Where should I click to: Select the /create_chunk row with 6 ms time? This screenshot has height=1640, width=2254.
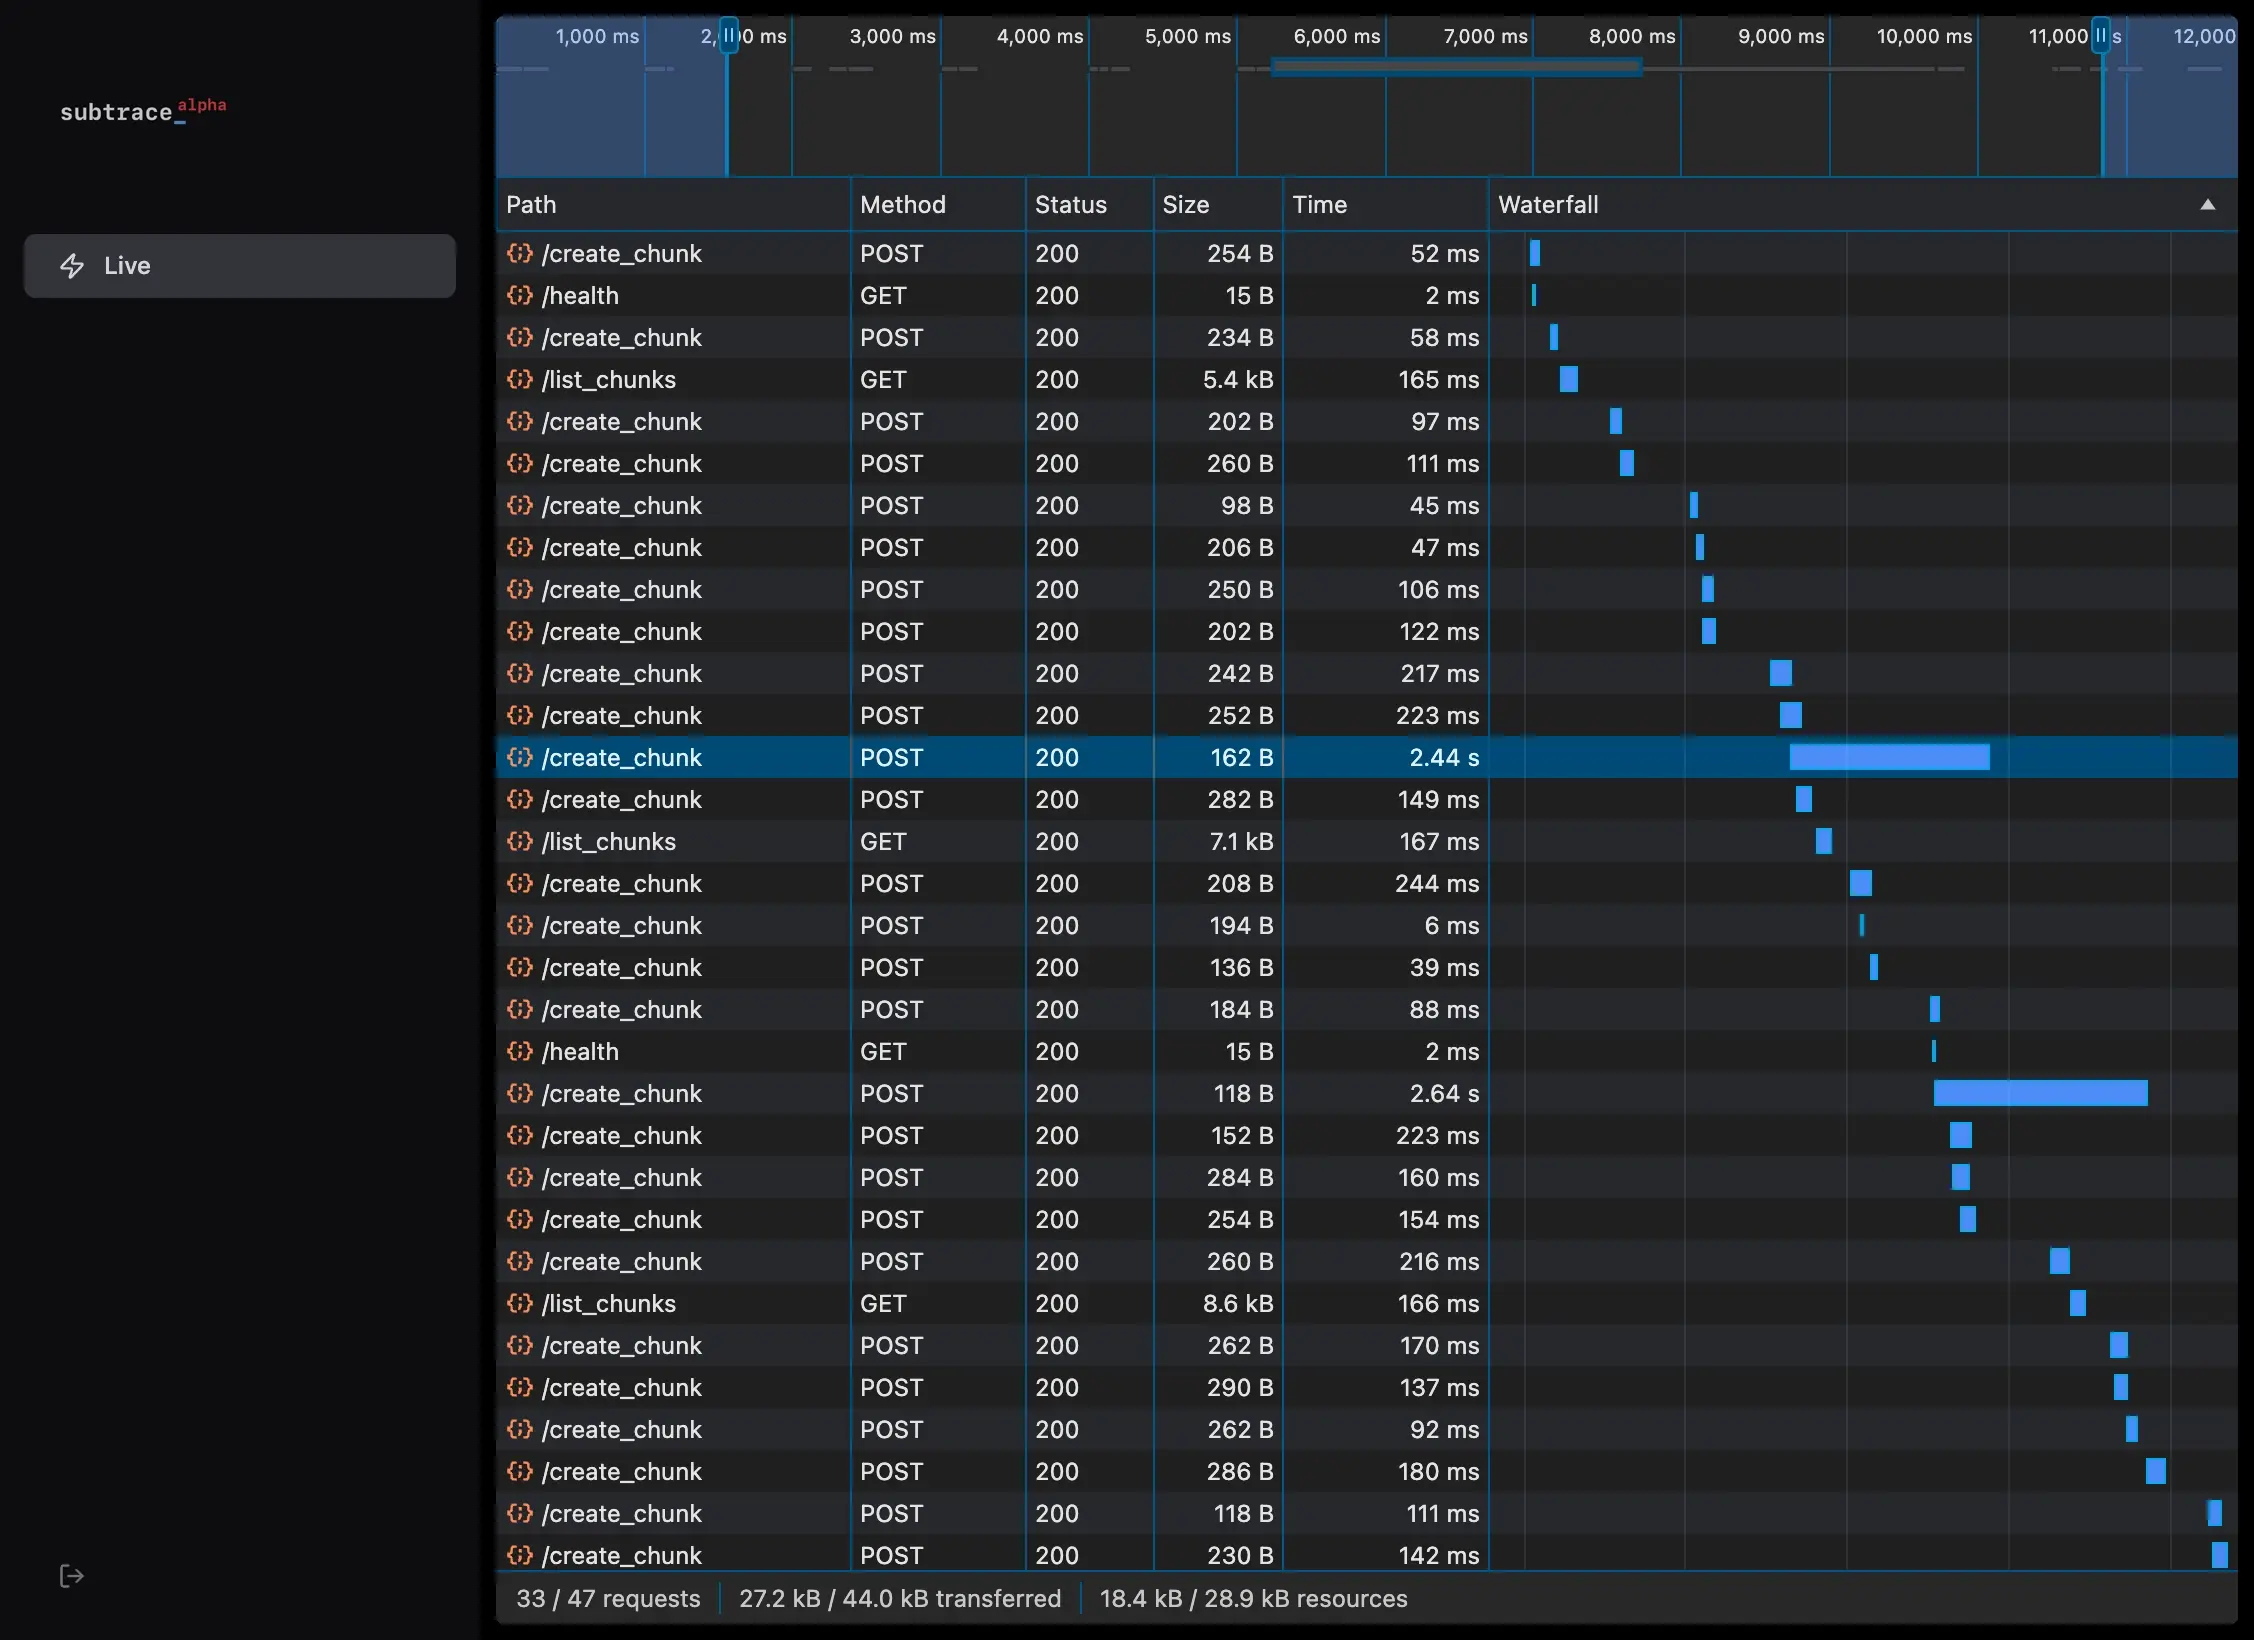pos(621,925)
